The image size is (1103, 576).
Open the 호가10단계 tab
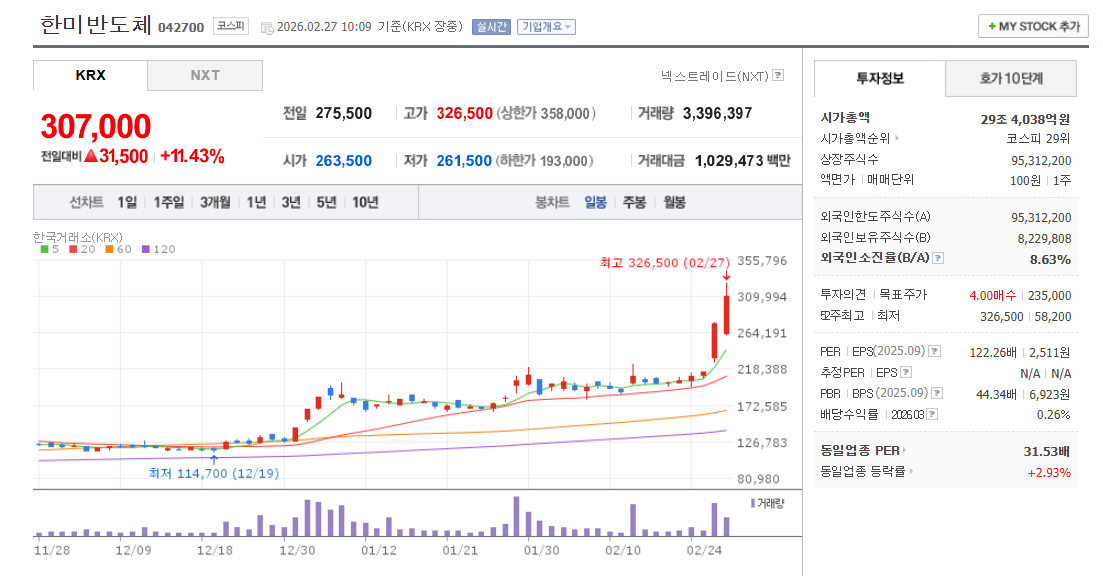pyautogui.click(x=1011, y=78)
